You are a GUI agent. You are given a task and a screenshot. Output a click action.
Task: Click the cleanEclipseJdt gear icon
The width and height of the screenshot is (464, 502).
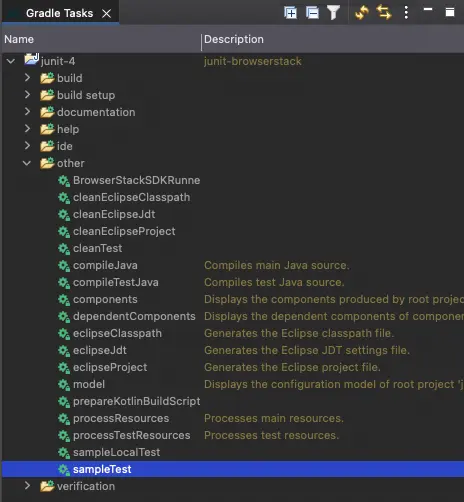64,215
